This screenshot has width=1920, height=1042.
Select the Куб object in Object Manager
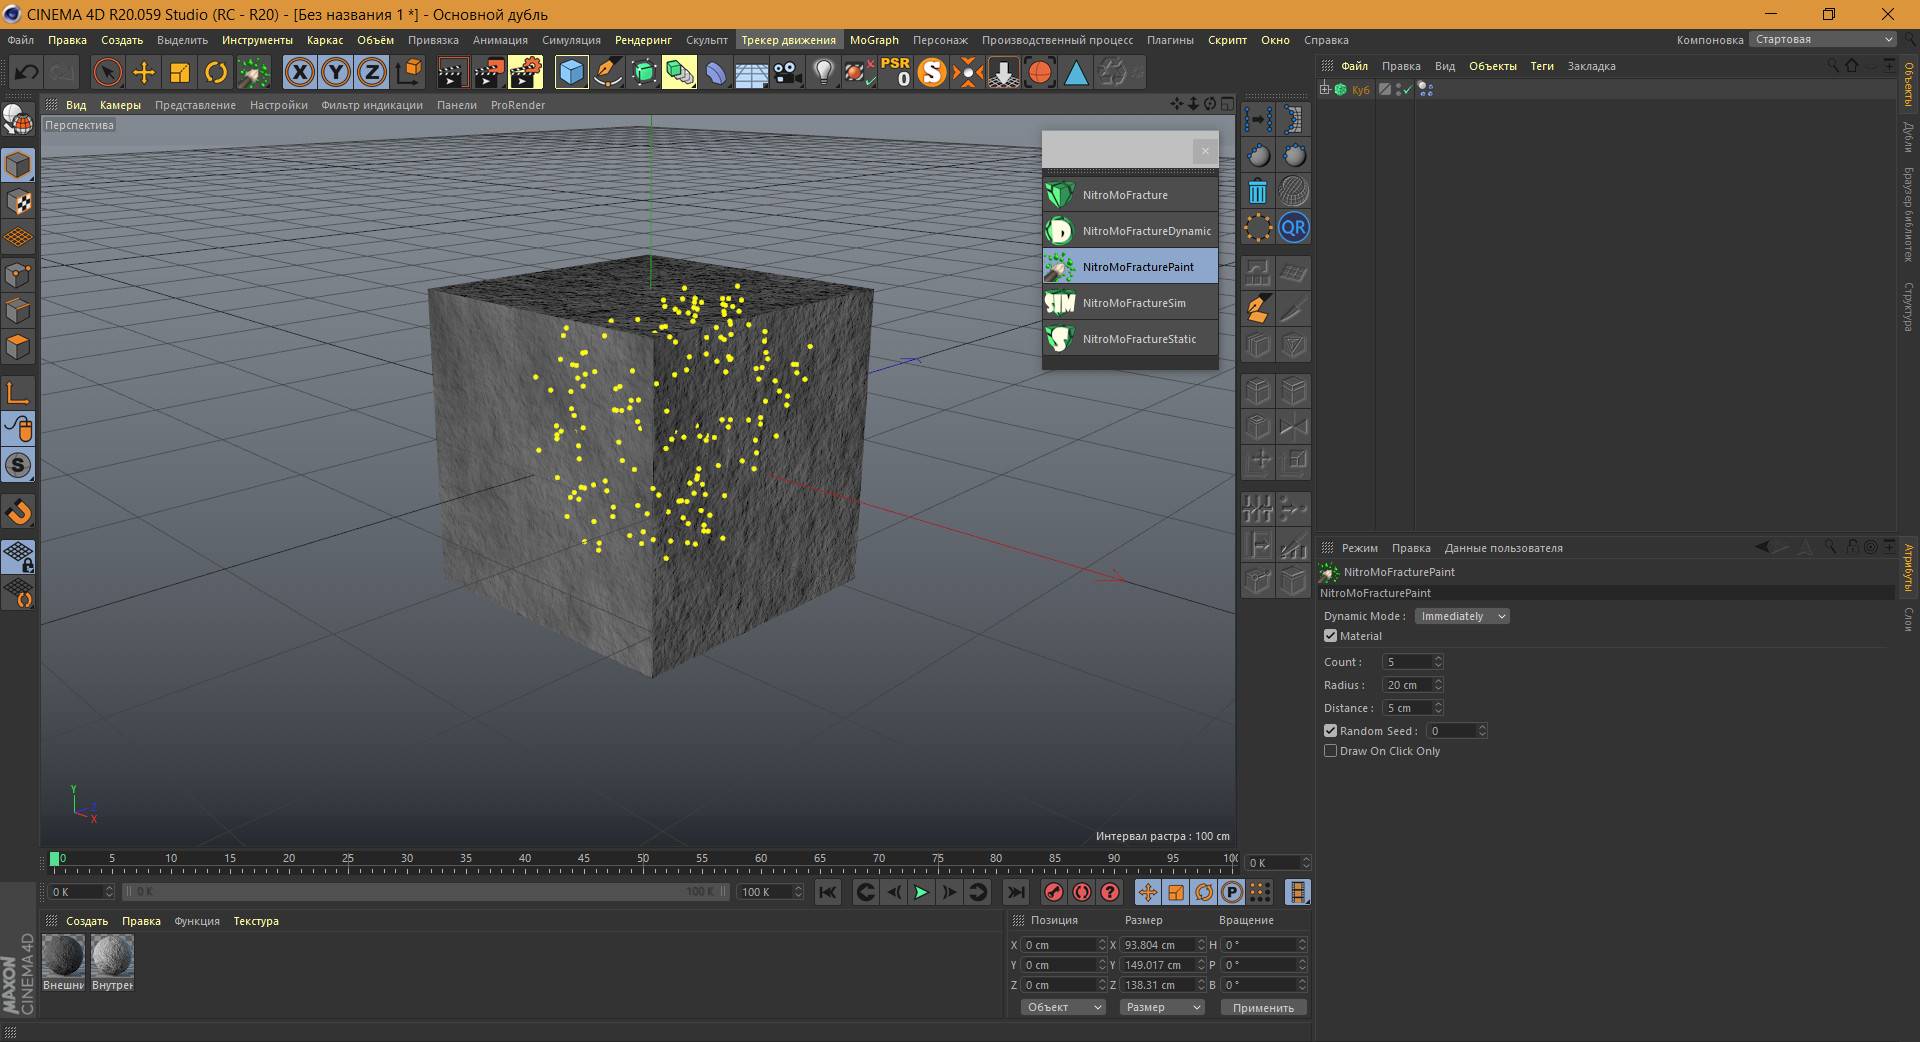[x=1360, y=90]
